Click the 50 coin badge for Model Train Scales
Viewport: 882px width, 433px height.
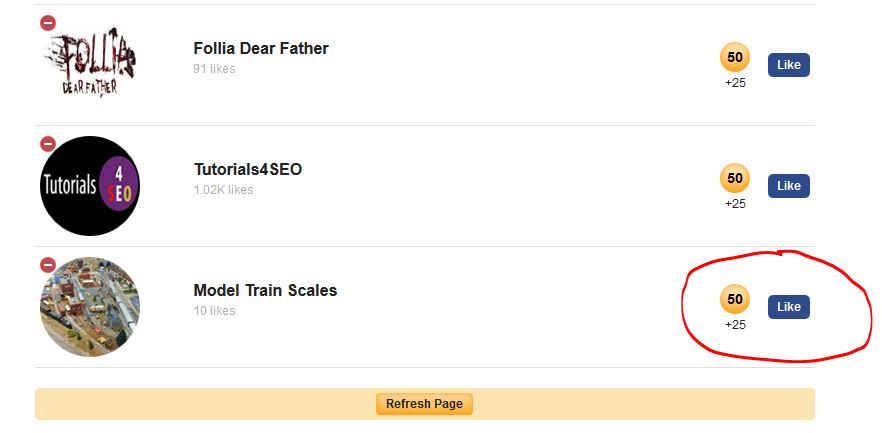pos(735,299)
